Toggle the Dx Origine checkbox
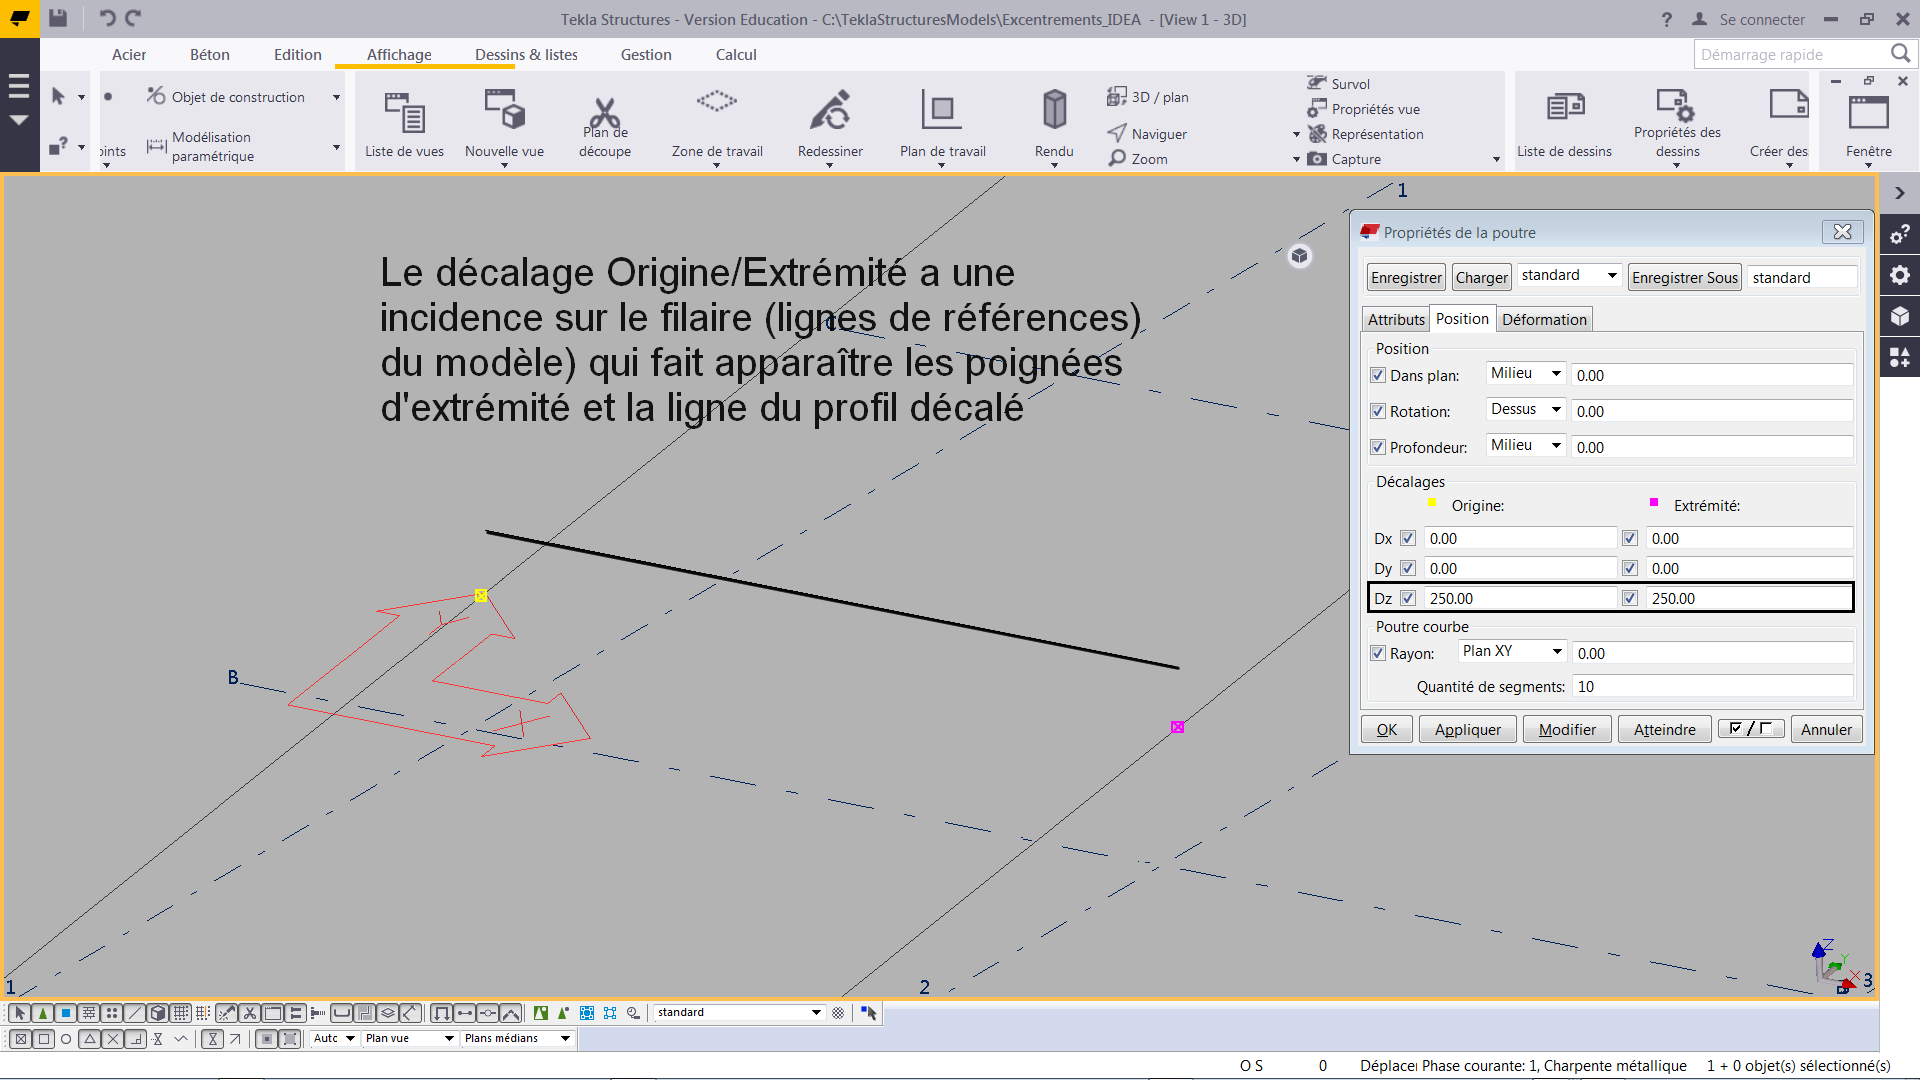The width and height of the screenshot is (1920, 1080). coord(1408,539)
